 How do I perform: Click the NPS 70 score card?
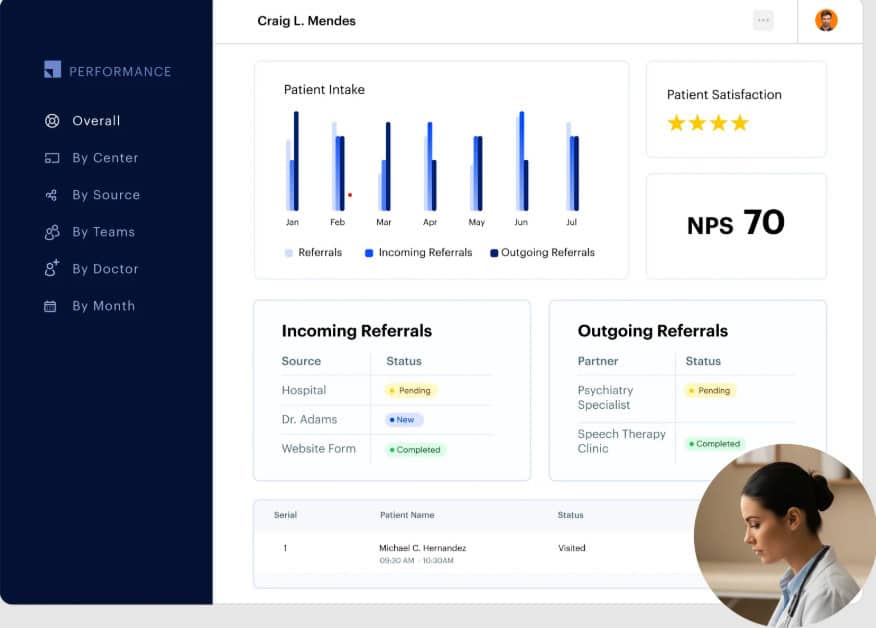pos(736,224)
